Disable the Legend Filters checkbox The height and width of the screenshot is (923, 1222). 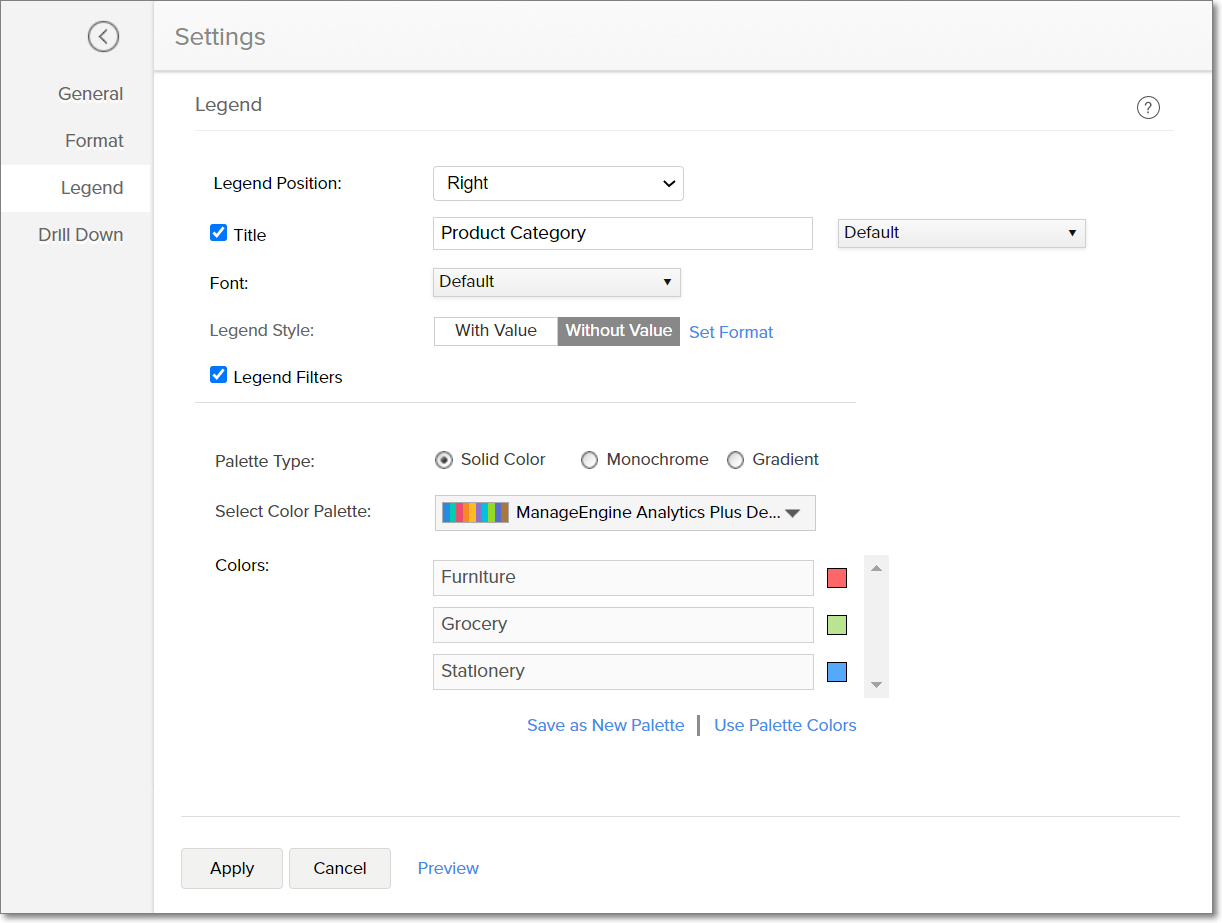(219, 375)
